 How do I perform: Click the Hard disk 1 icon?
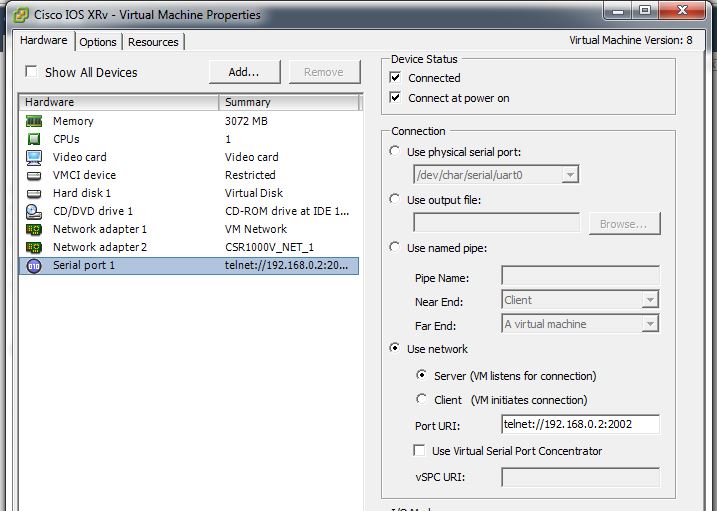pyautogui.click(x=34, y=193)
